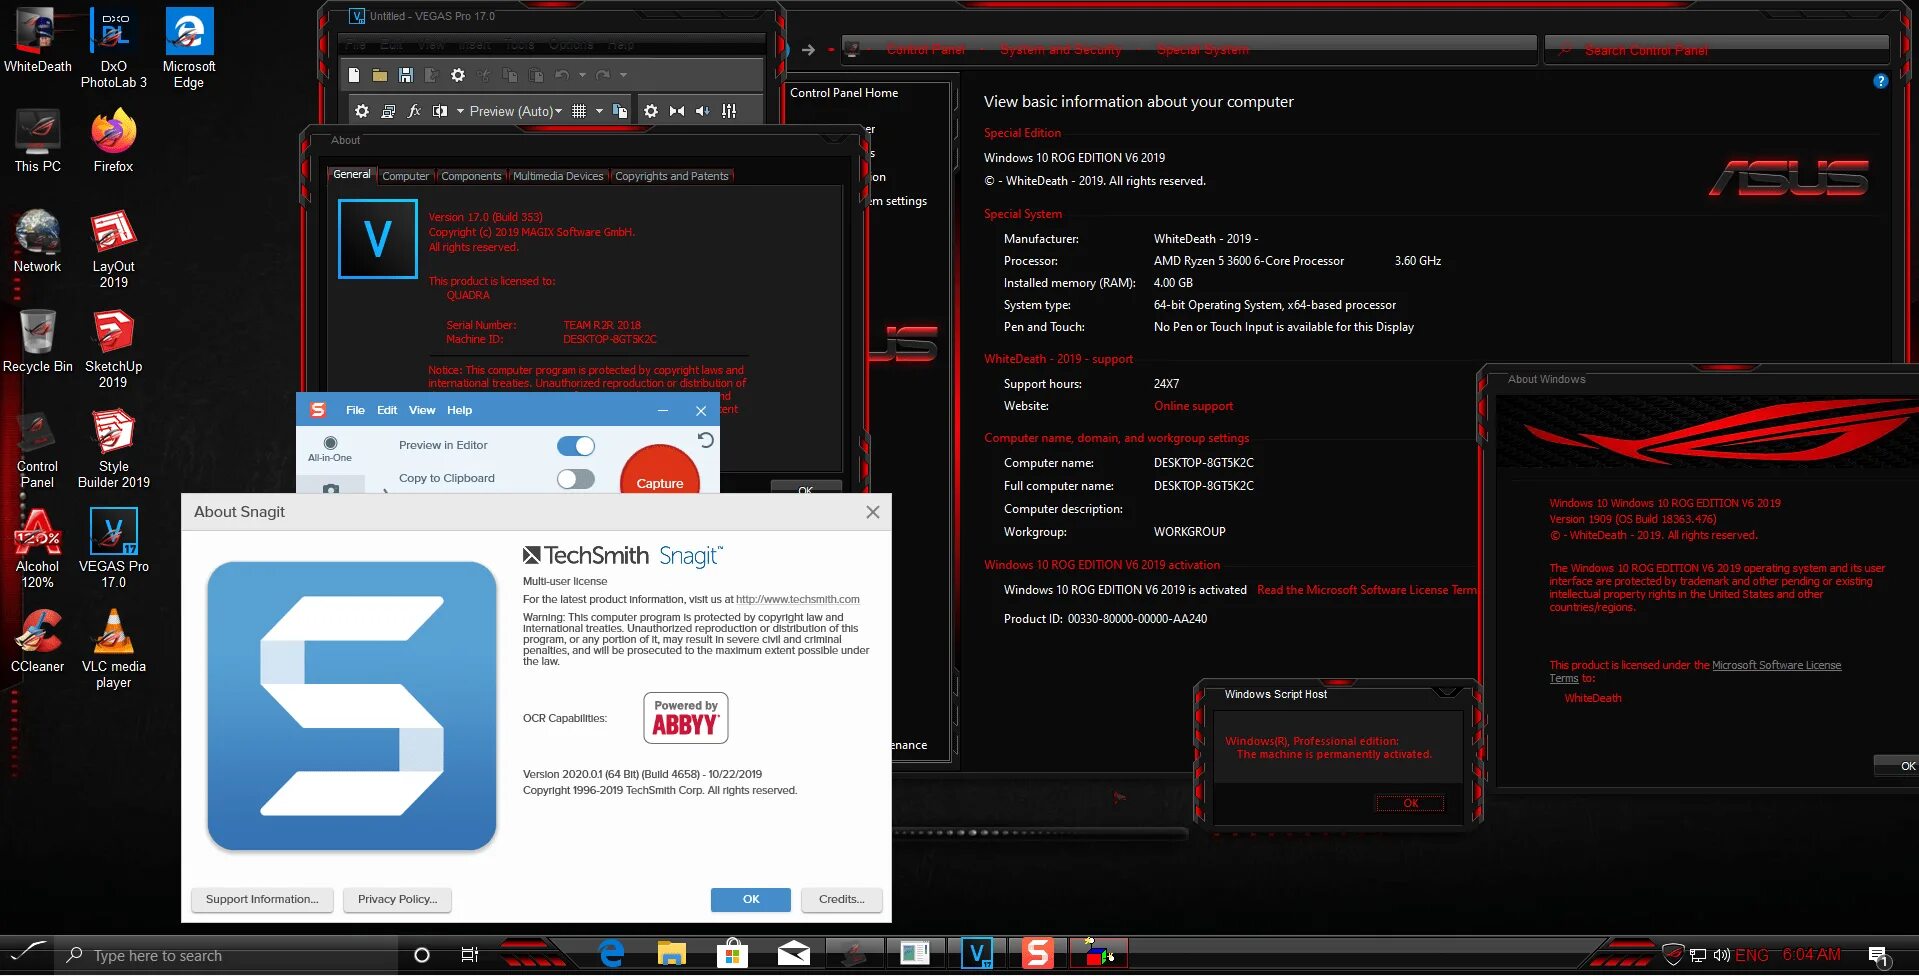
Task: Open VEGAS Pro 17.0 desktop shortcut
Action: 114,547
